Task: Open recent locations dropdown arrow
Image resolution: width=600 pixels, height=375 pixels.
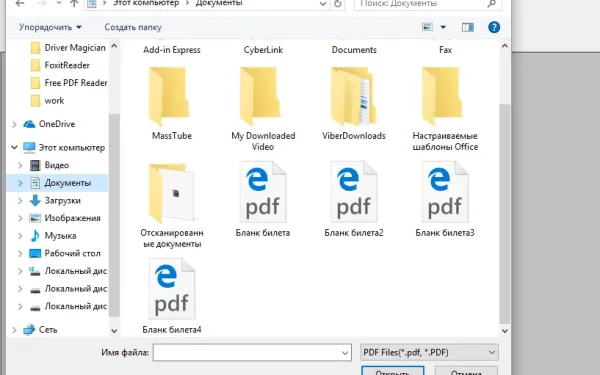Action: pyautogui.click(x=59, y=3)
